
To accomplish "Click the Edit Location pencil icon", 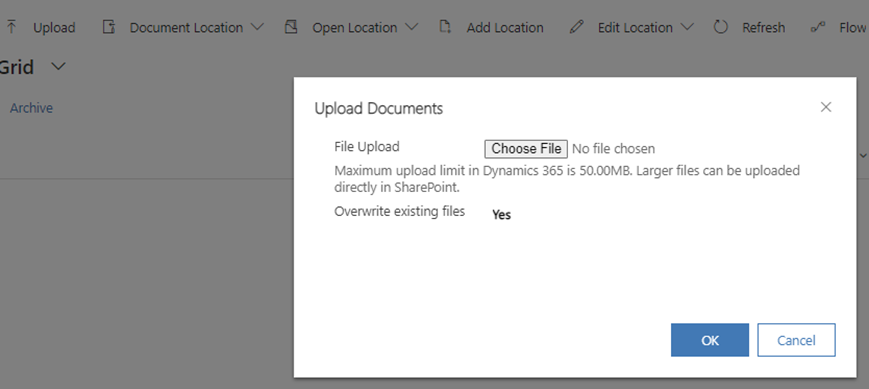I will [x=576, y=27].
